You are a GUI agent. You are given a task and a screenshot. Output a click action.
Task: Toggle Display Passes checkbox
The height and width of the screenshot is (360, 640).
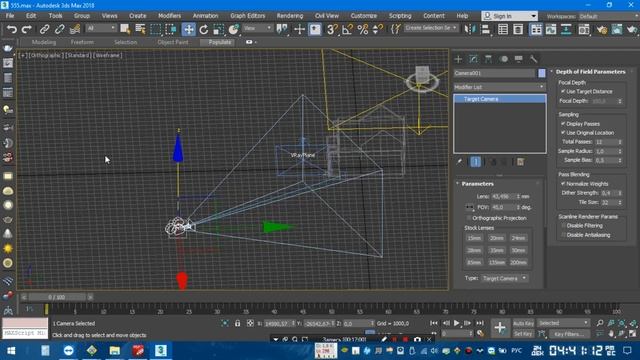(x=563, y=123)
